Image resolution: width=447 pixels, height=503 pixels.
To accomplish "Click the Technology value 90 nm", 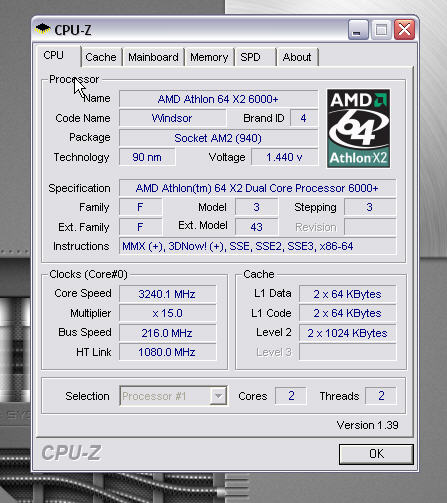I will coord(147,157).
